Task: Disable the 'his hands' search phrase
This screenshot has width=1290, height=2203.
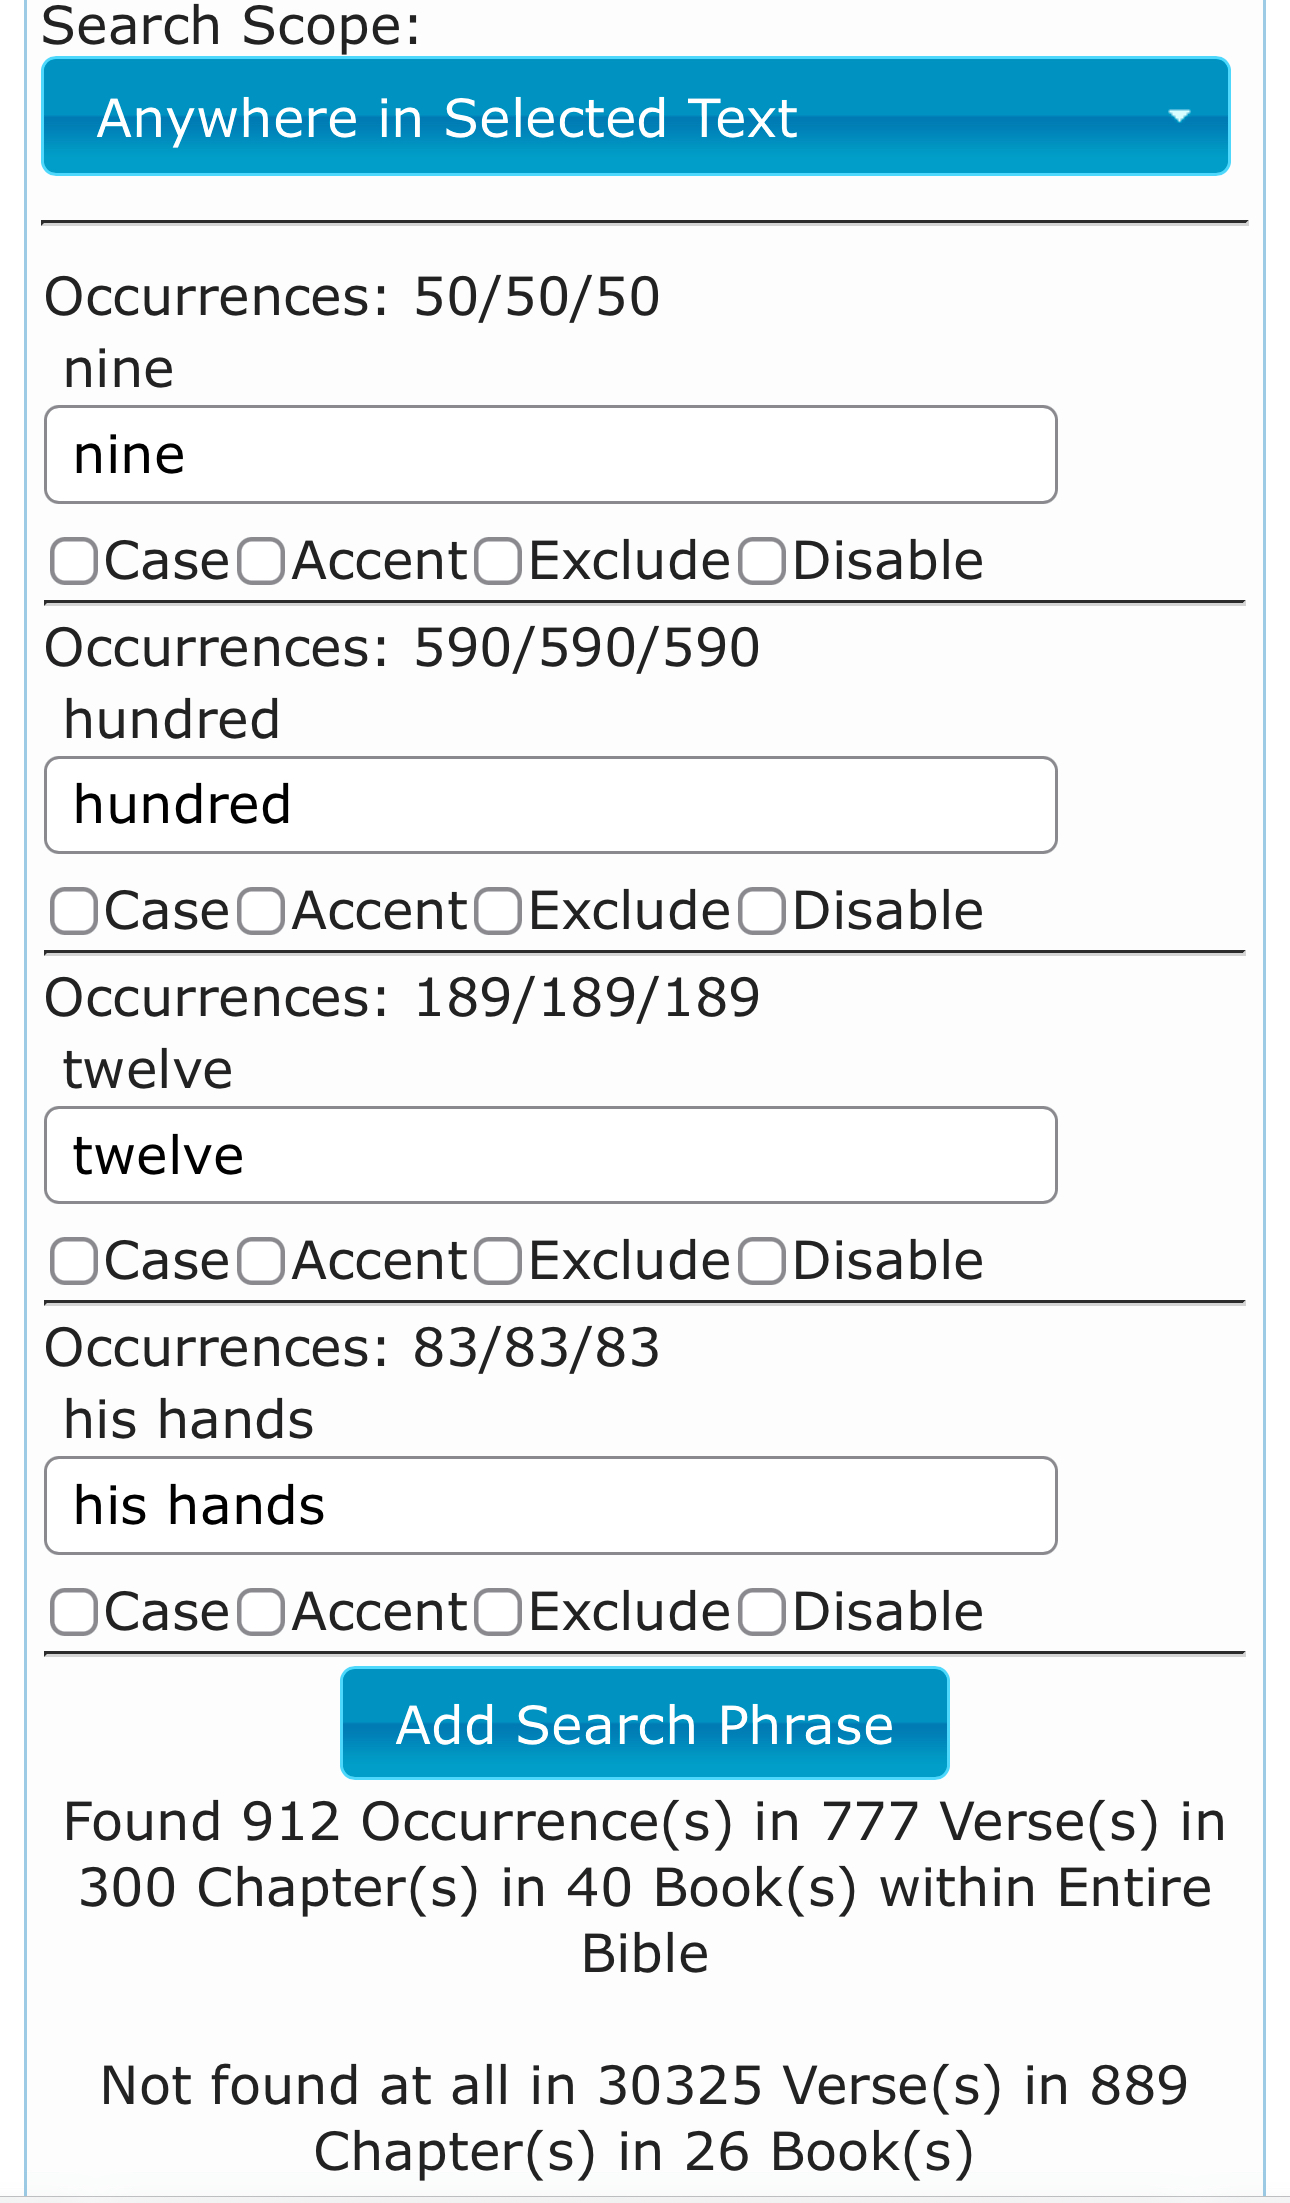Action: click(x=762, y=1612)
